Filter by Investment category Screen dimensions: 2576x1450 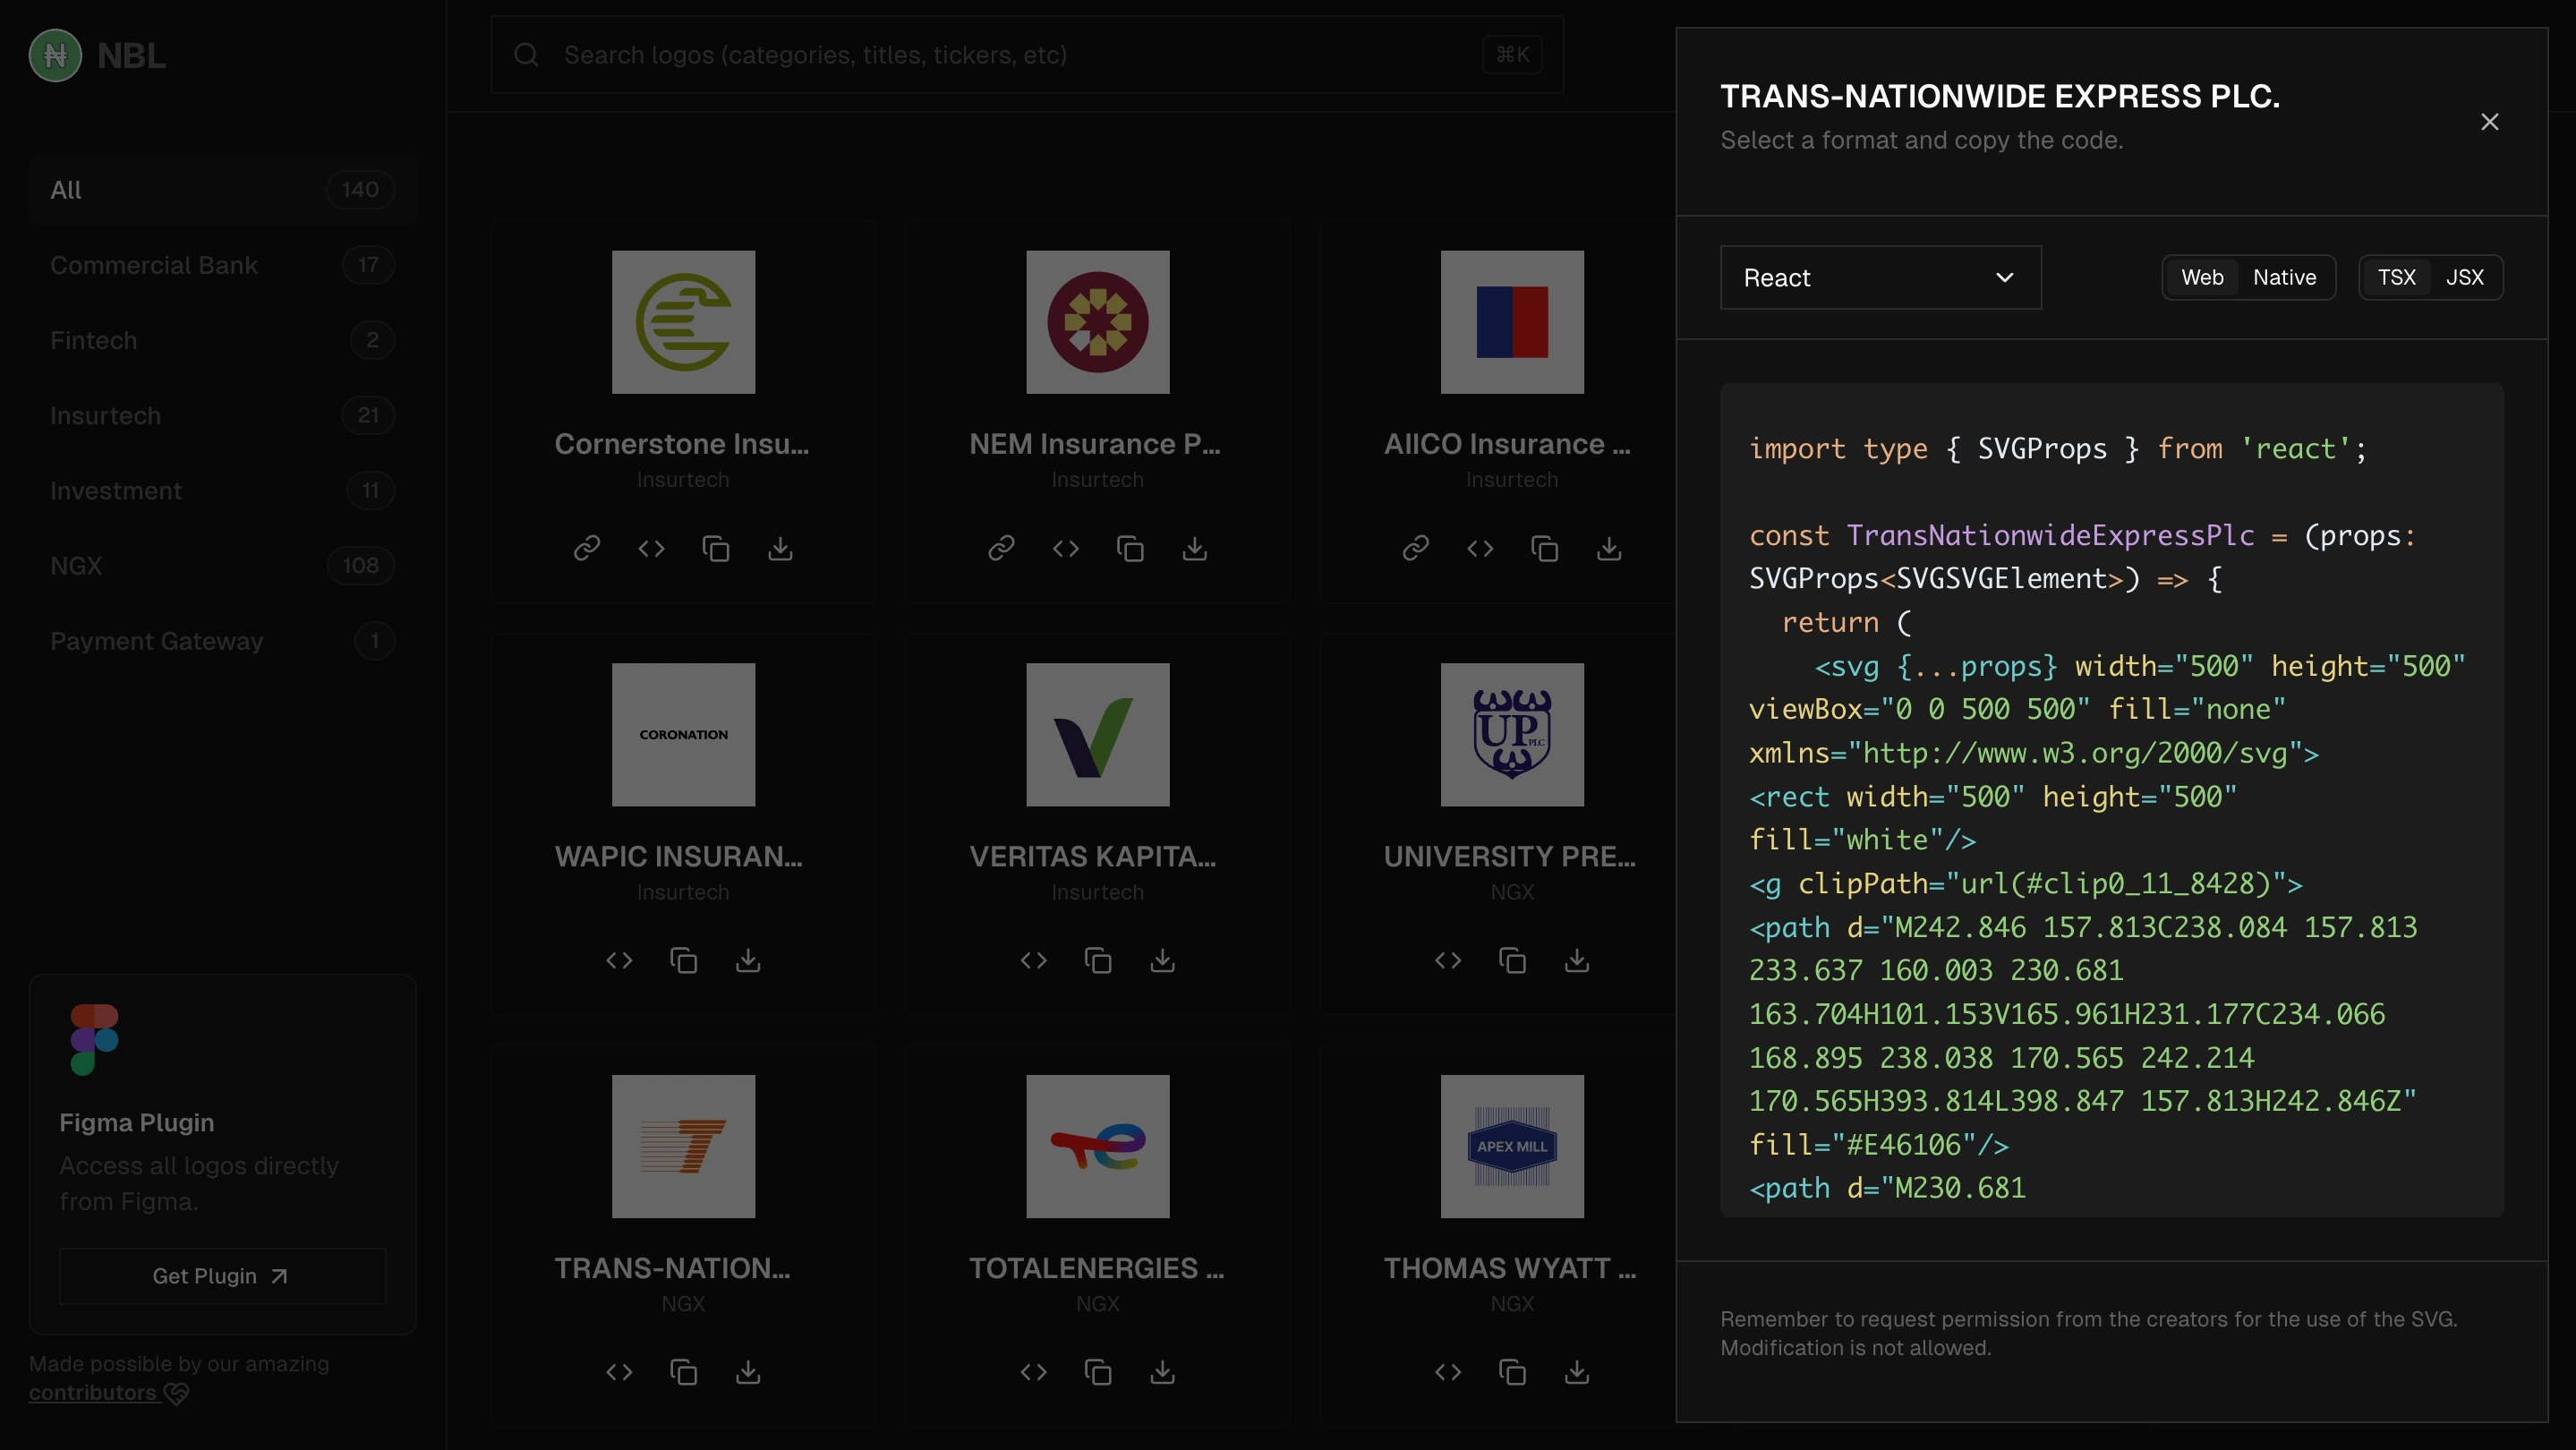(222, 490)
